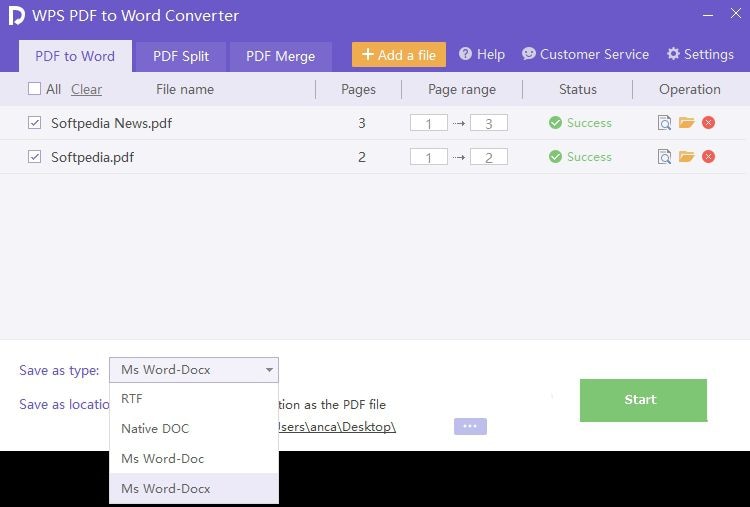Click the Clear link
The image size is (750, 507).
[86, 89]
